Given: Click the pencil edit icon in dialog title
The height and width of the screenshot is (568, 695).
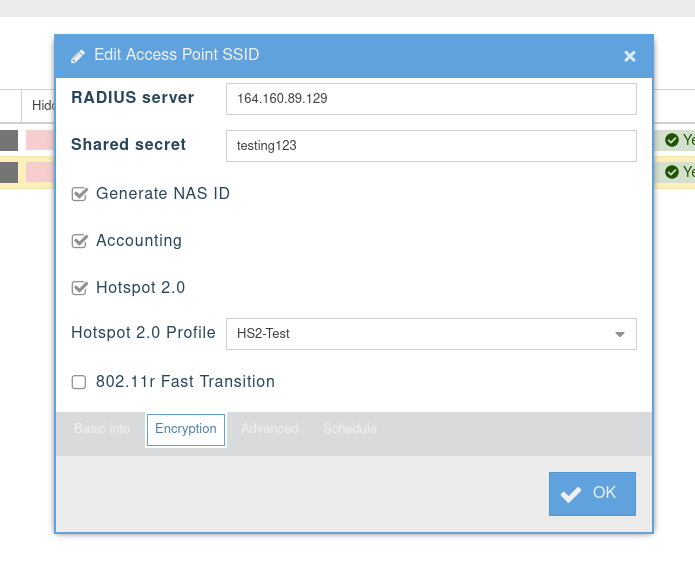Looking at the screenshot, I should pyautogui.click(x=78, y=56).
